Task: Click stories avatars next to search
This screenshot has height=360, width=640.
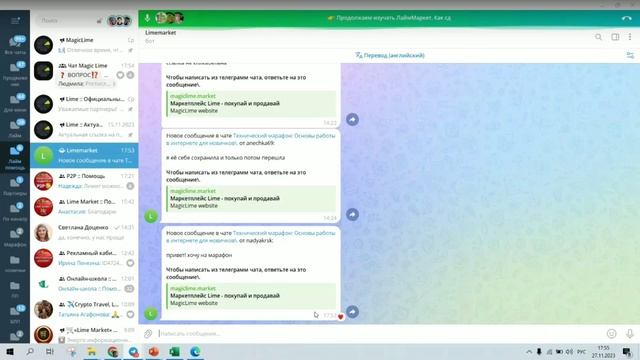Action: tap(119, 20)
